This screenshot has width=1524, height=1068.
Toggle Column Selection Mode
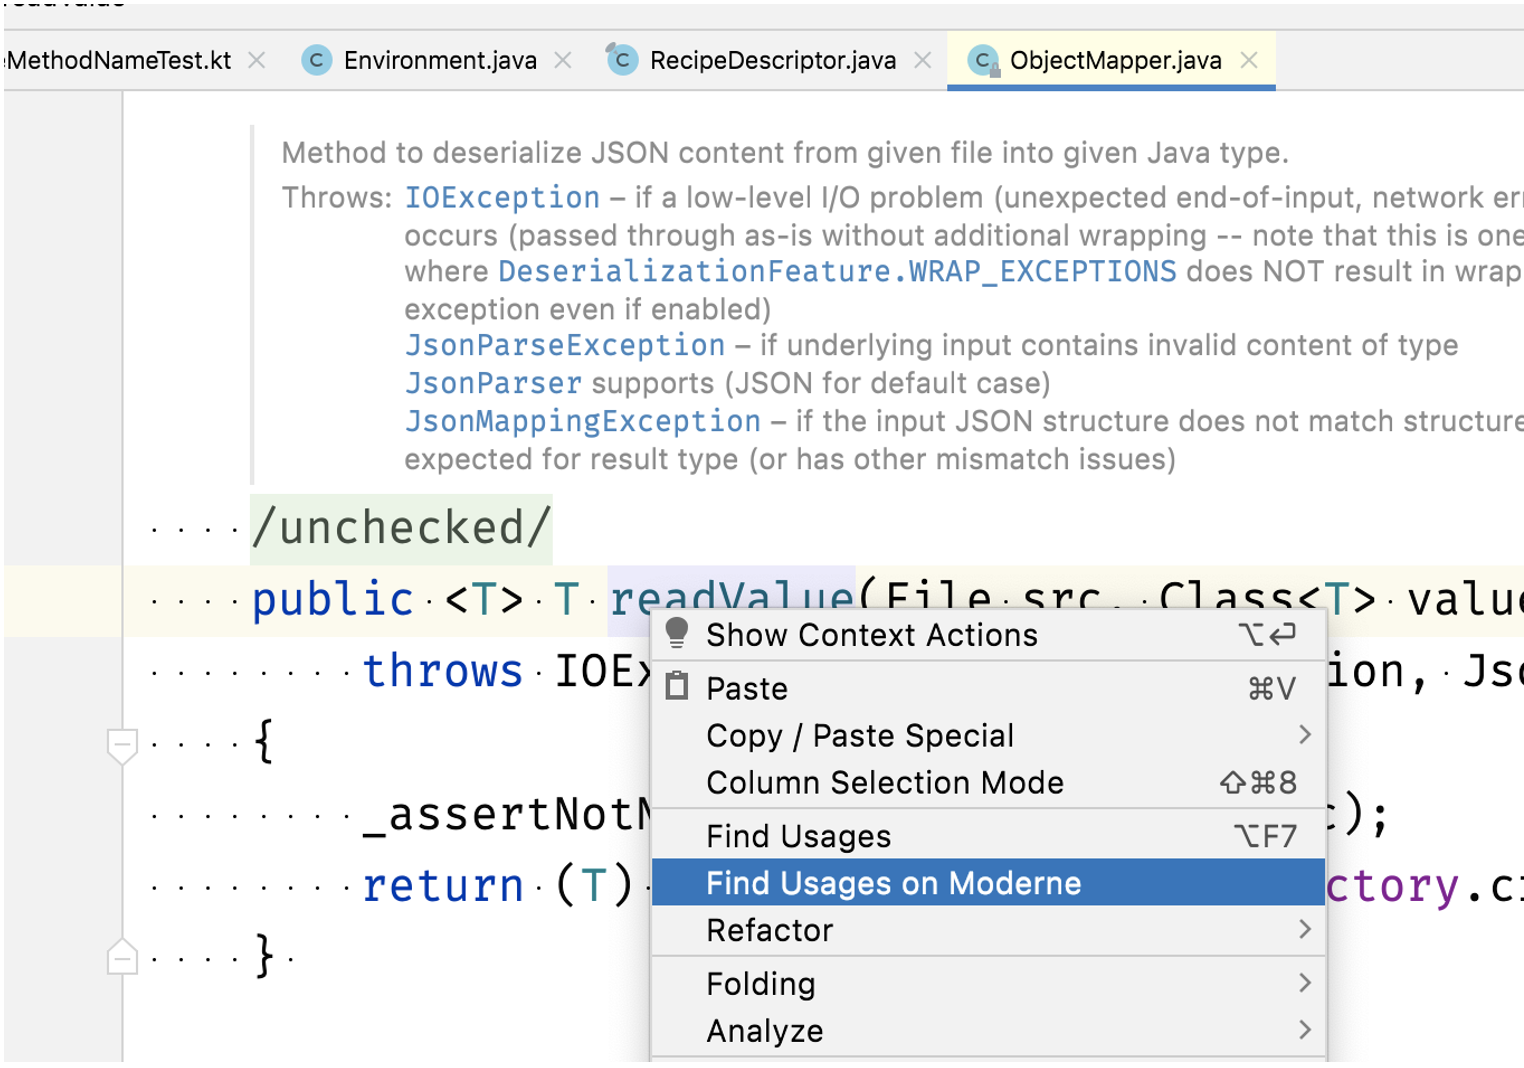(x=988, y=783)
